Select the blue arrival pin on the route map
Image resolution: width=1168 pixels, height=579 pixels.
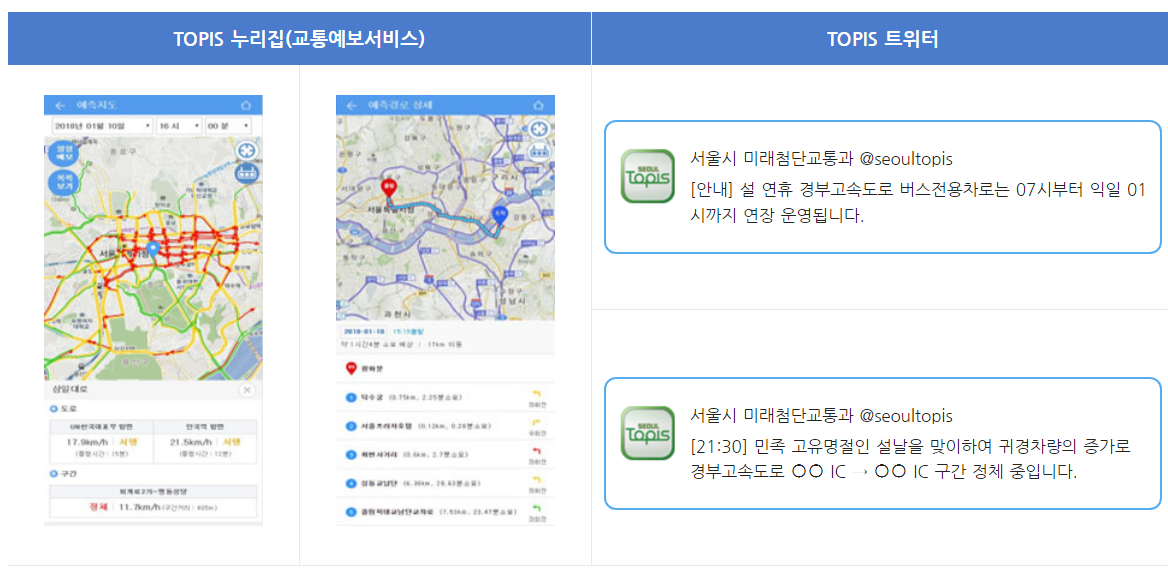point(501,216)
